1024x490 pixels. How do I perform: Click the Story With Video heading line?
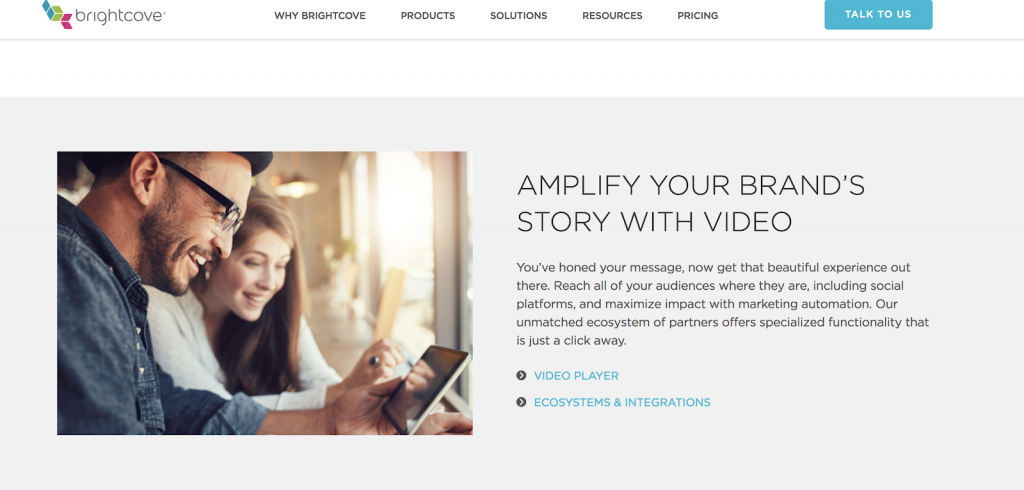click(654, 222)
